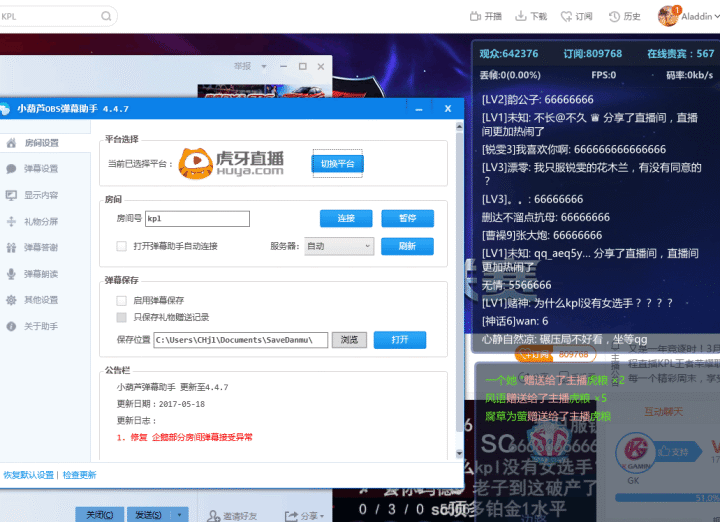The width and height of the screenshot is (720, 522).
Task: Expand the arrow next to 发送(S)
Action: [x=180, y=515]
